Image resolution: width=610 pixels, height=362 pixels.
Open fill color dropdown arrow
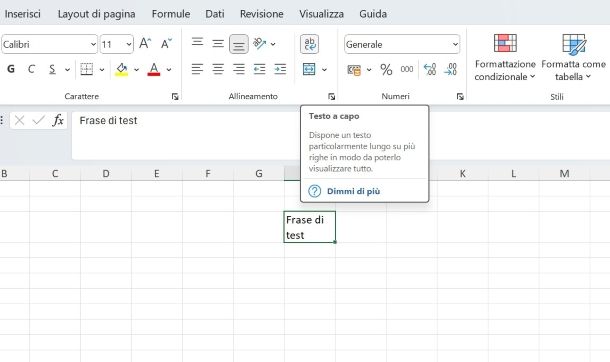point(137,70)
